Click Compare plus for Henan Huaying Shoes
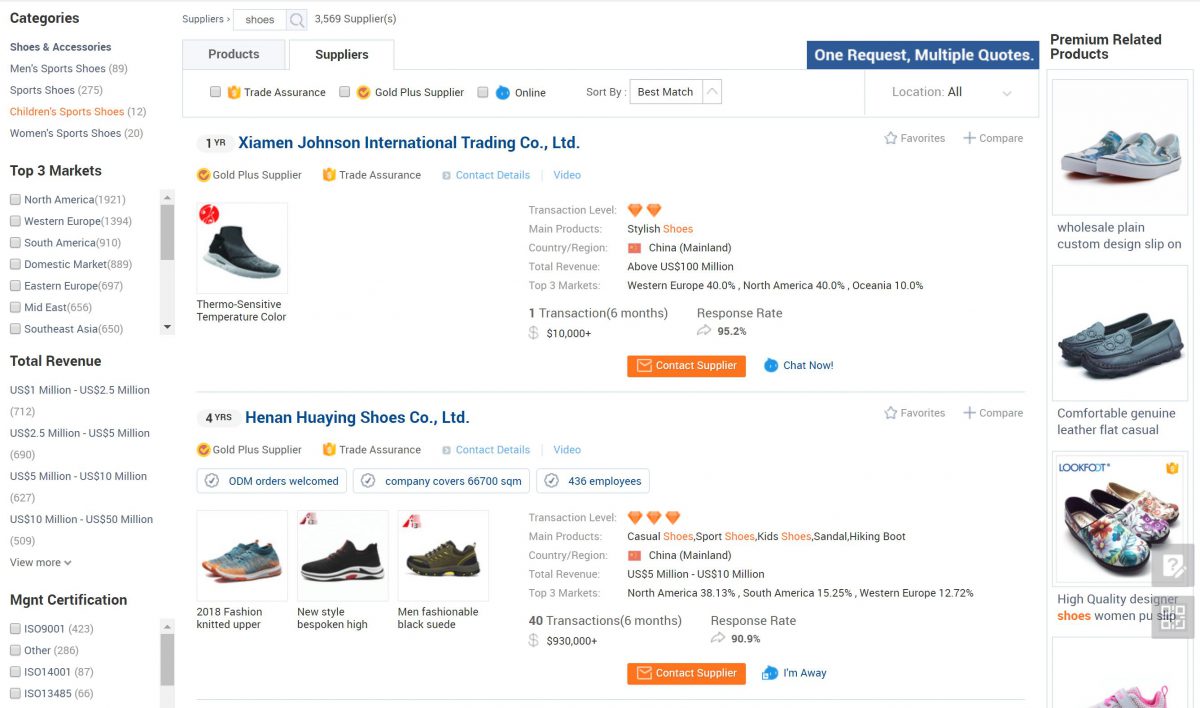 (x=969, y=413)
